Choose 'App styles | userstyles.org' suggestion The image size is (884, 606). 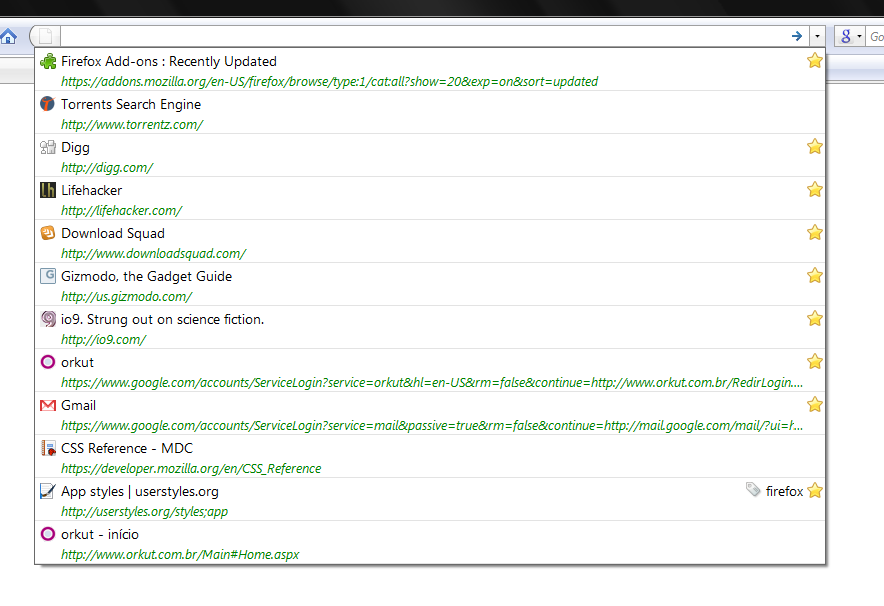point(140,492)
